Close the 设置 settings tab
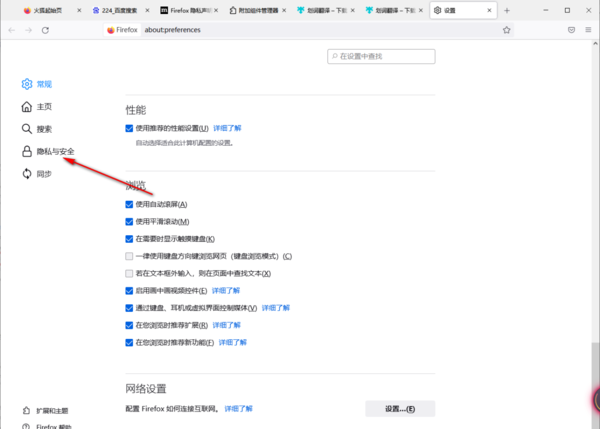Screen dimensions: 600x429 (x=490, y=9)
